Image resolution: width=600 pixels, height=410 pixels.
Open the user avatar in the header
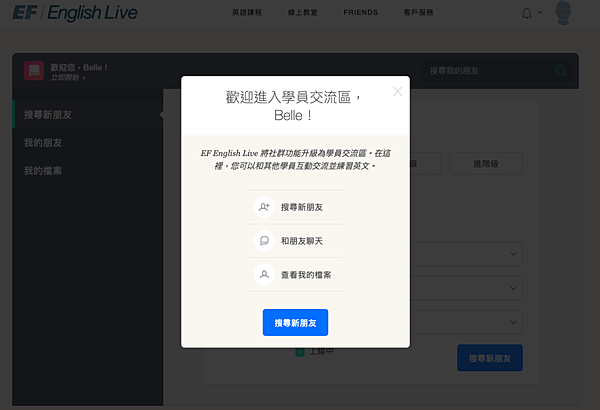click(x=563, y=13)
